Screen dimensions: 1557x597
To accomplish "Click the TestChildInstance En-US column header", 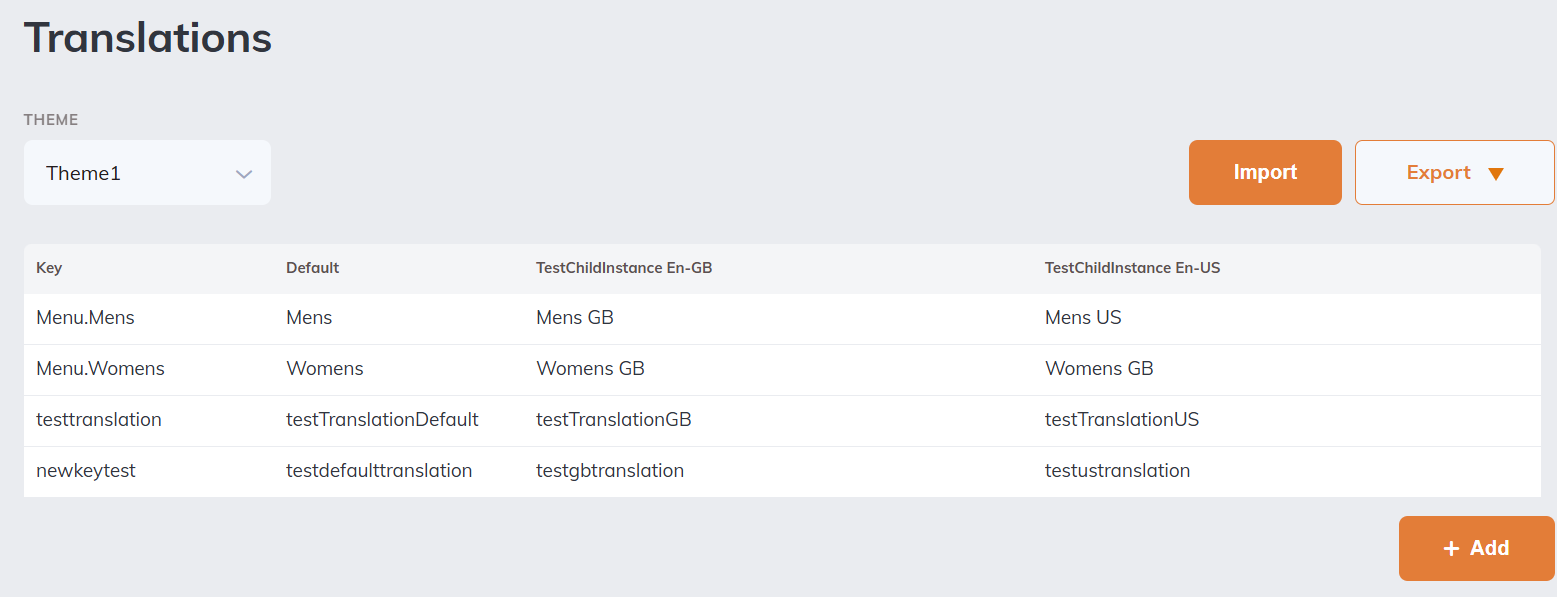I will [x=1132, y=268].
